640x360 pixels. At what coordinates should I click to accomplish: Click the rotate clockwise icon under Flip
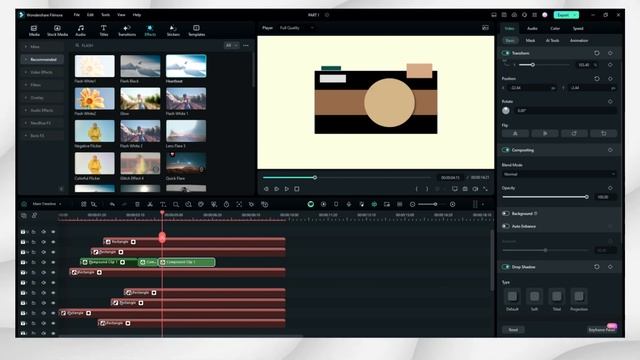click(x=574, y=133)
